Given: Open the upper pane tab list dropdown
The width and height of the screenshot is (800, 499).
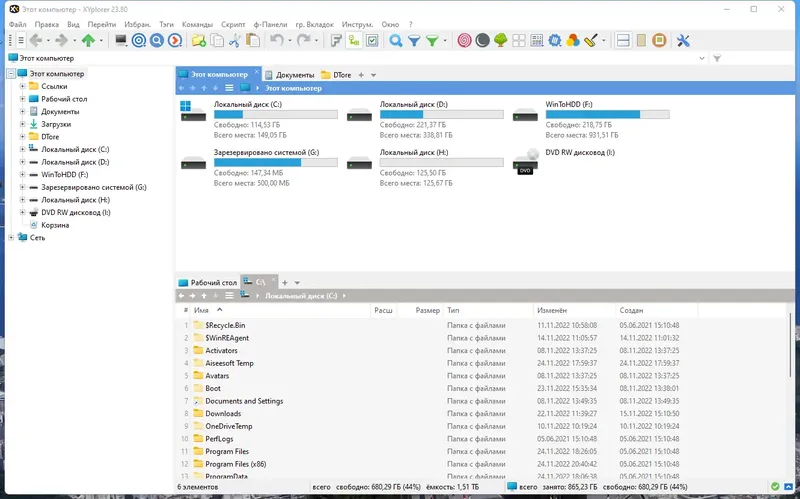Looking at the screenshot, I should (x=373, y=75).
